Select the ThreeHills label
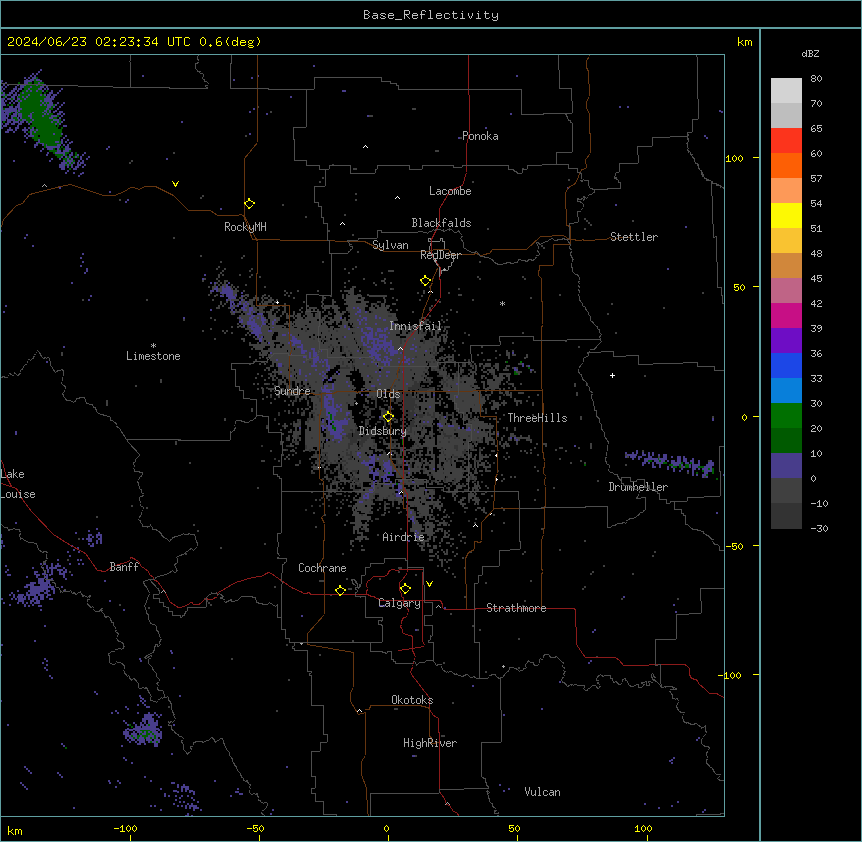This screenshot has width=862, height=842. pyautogui.click(x=537, y=418)
